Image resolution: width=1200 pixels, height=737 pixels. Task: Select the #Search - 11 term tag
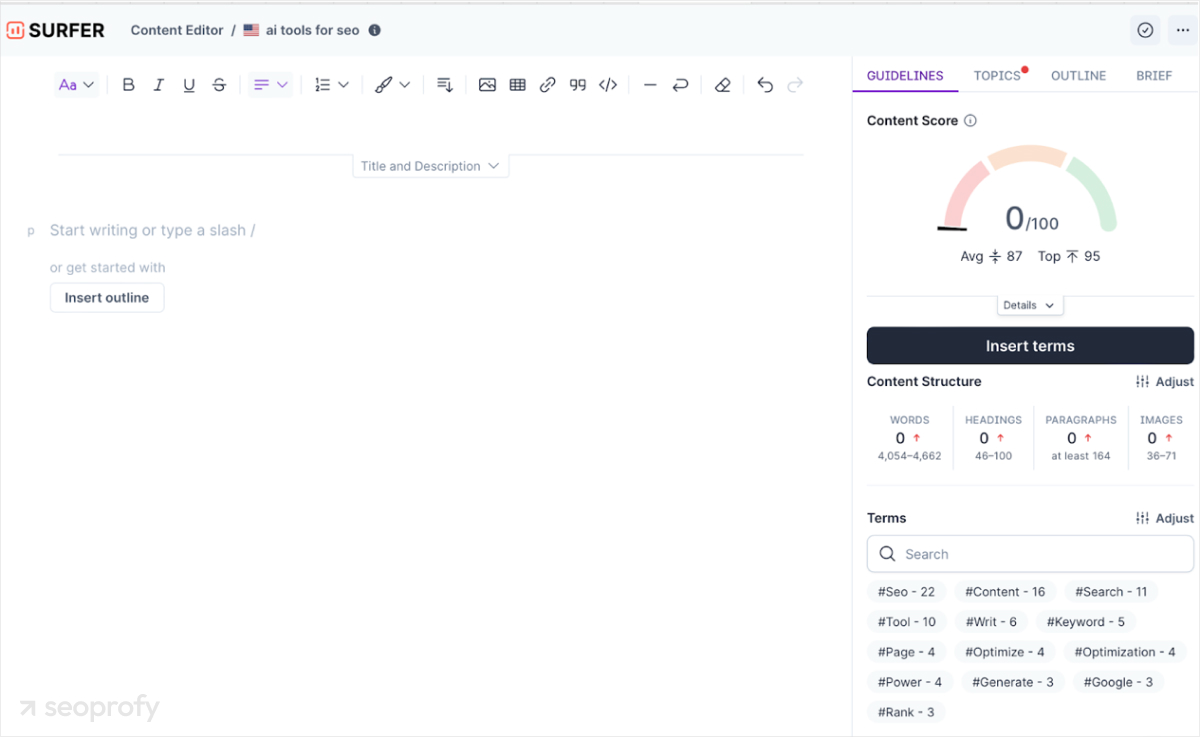[x=1111, y=592]
